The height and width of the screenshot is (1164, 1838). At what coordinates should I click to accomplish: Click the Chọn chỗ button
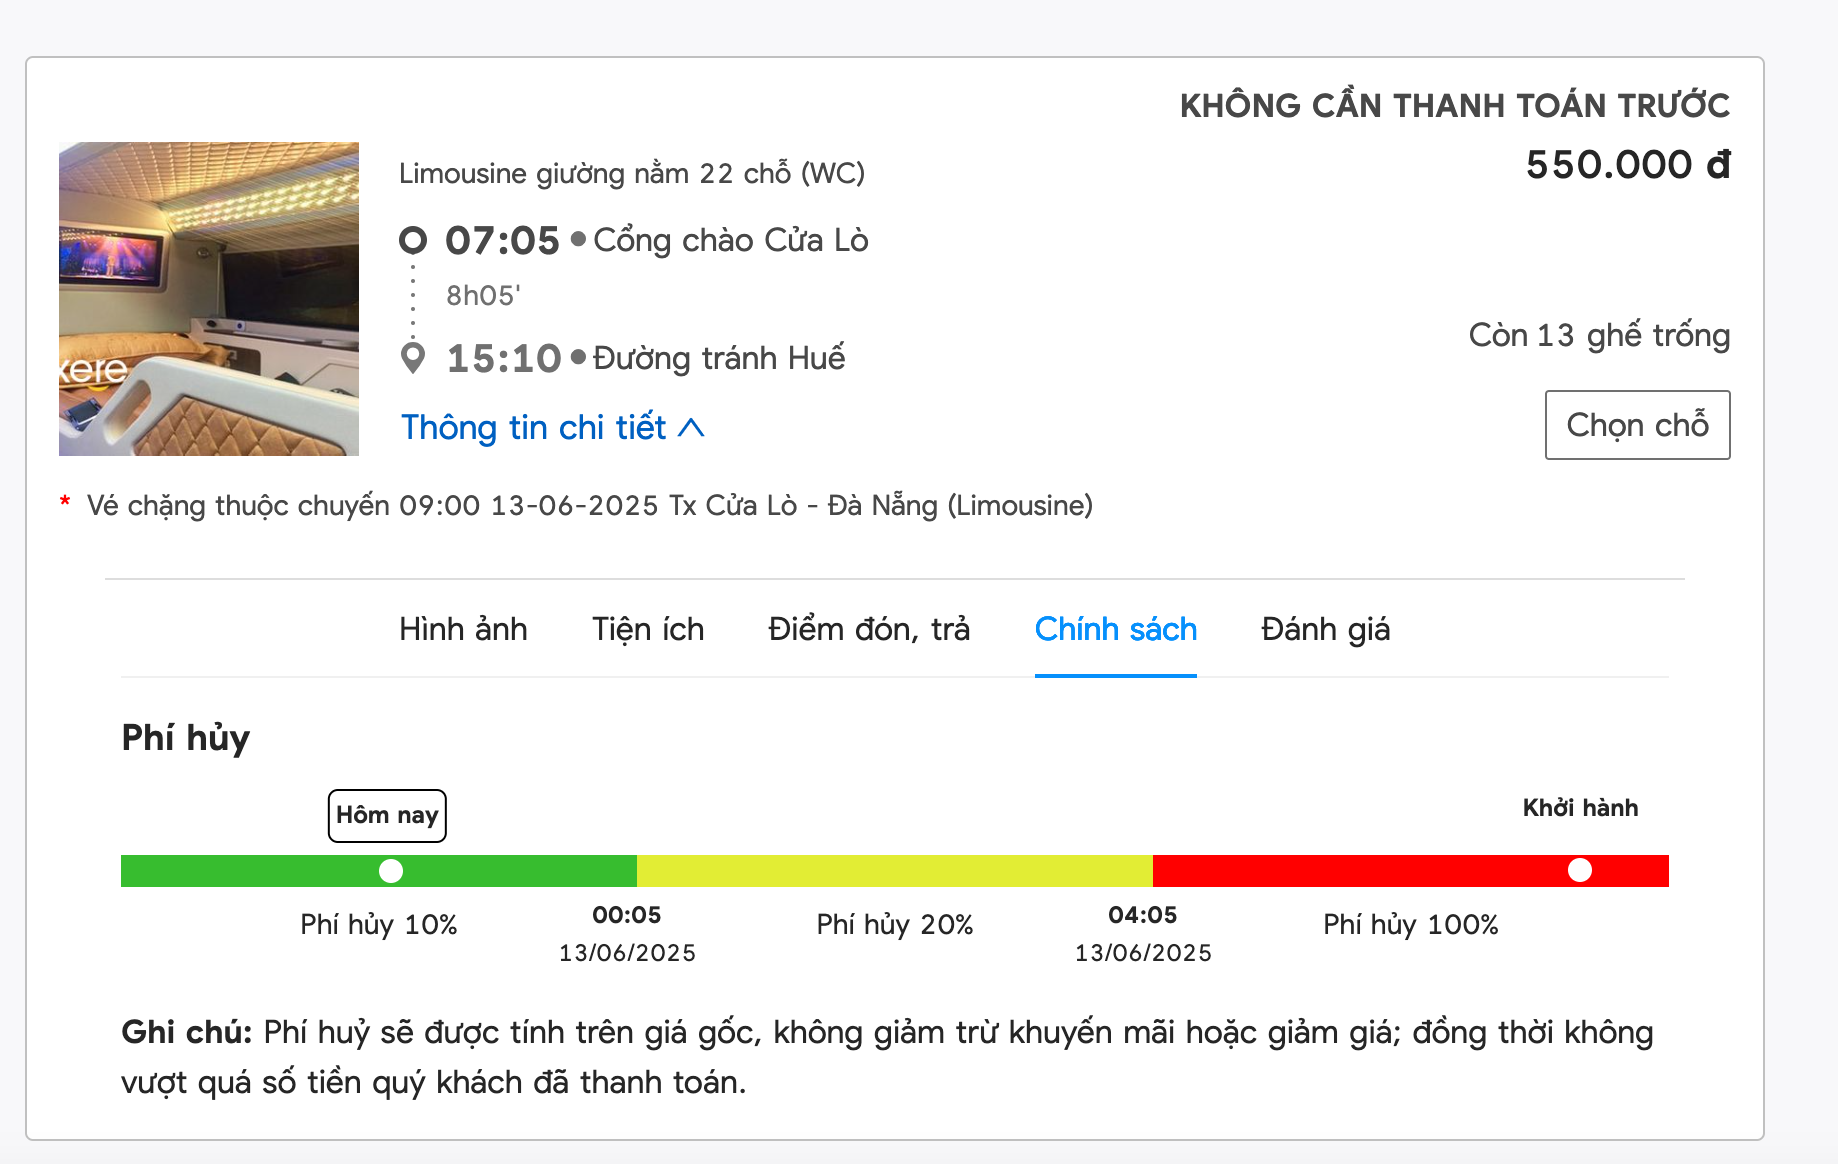[1638, 425]
